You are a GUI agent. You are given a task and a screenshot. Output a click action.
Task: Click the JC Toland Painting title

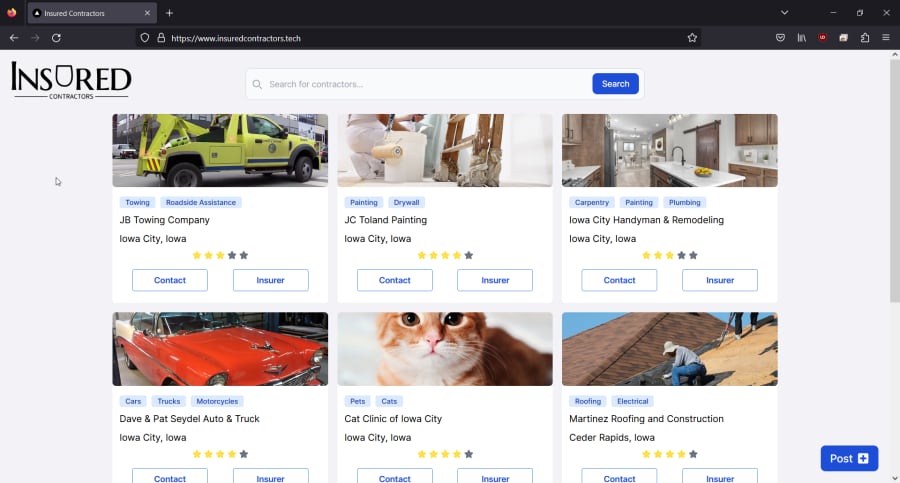point(386,220)
